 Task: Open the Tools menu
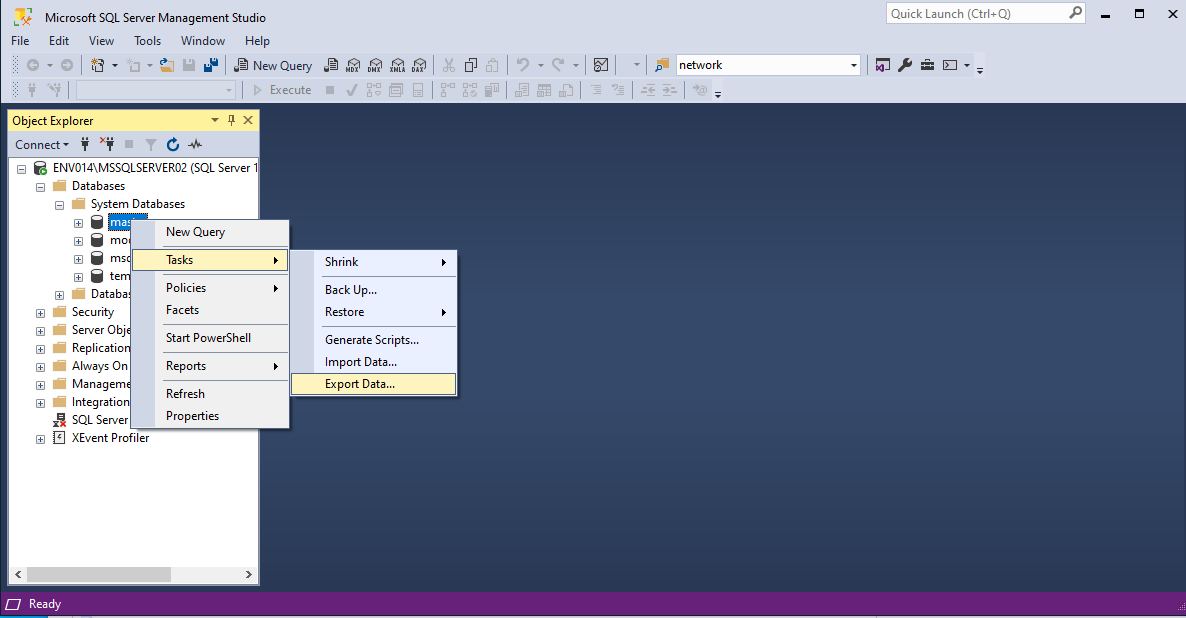(x=147, y=41)
